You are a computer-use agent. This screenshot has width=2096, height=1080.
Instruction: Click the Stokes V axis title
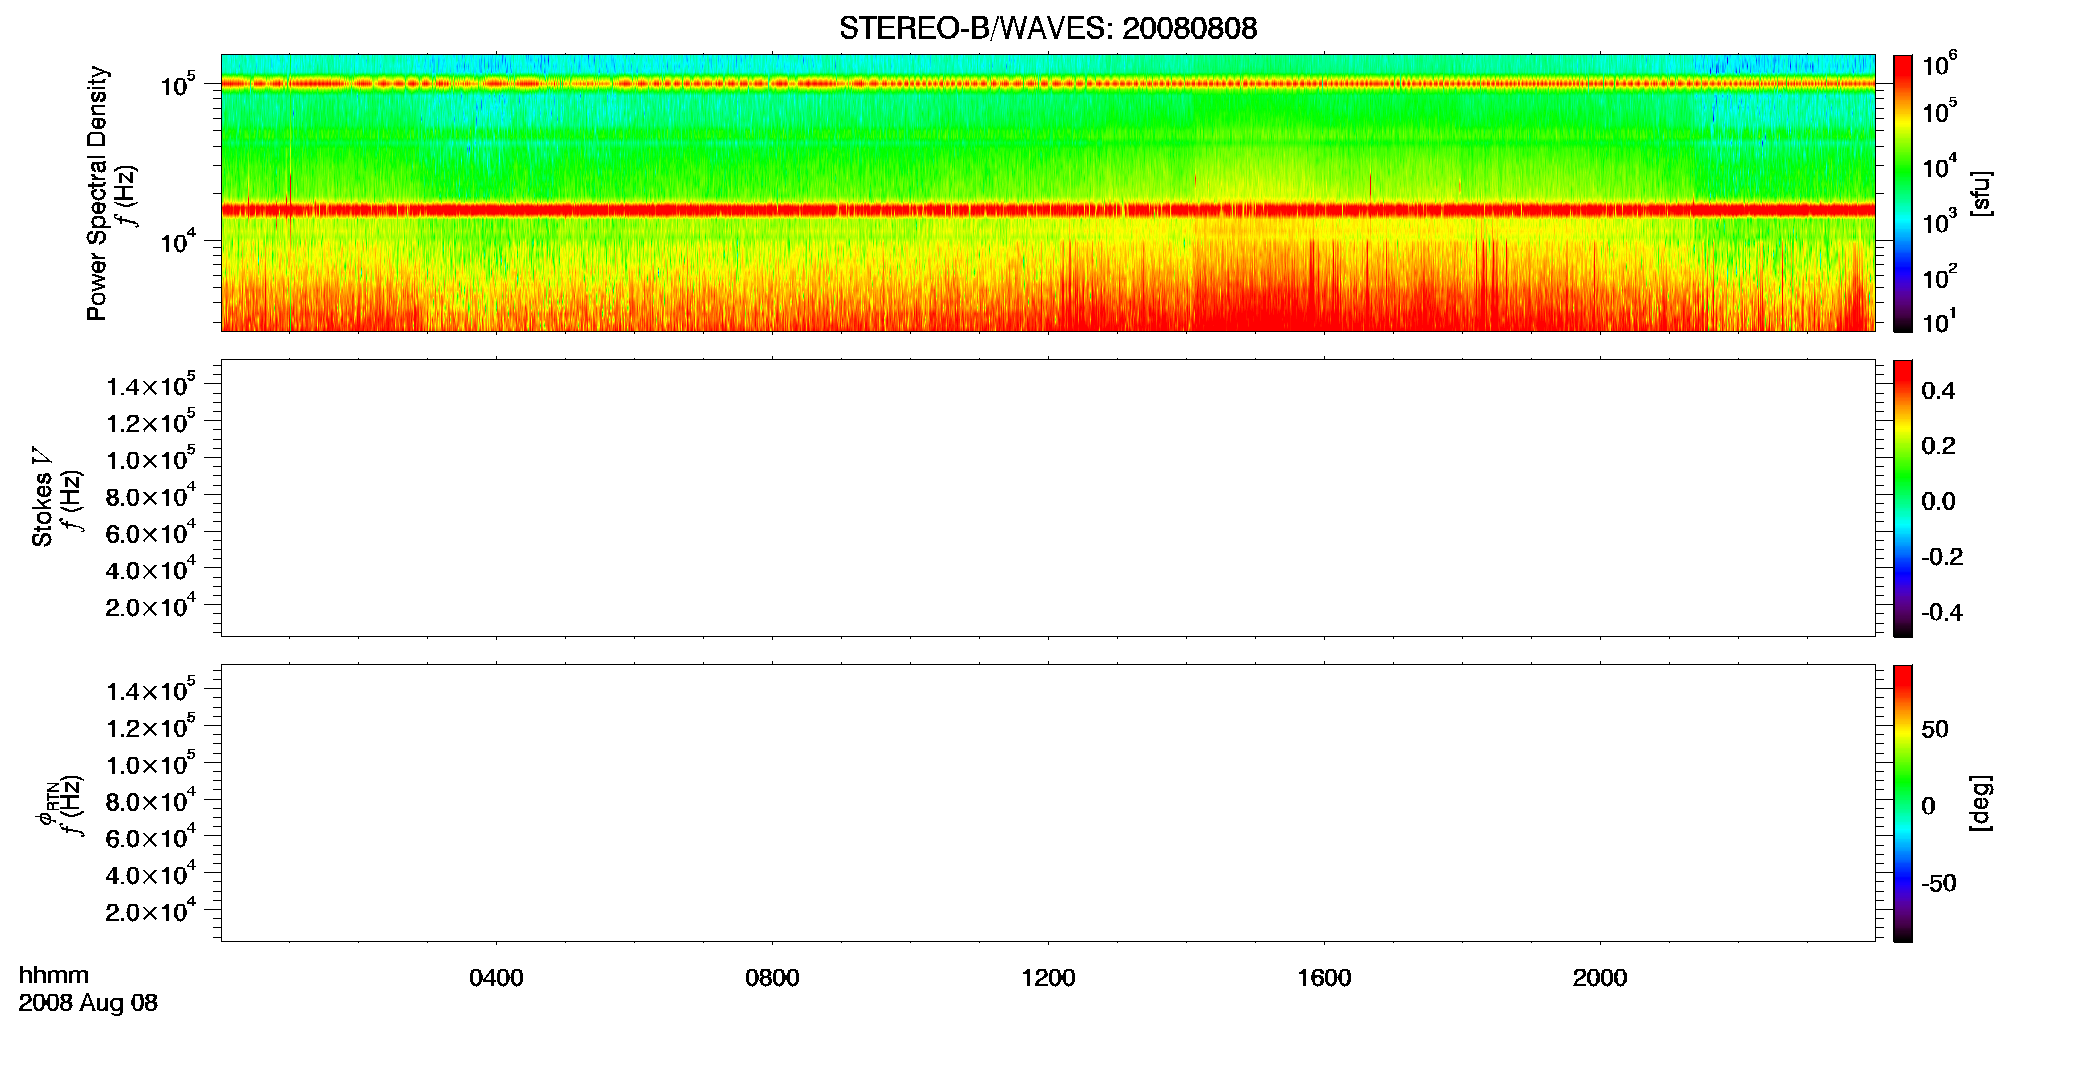tap(42, 497)
